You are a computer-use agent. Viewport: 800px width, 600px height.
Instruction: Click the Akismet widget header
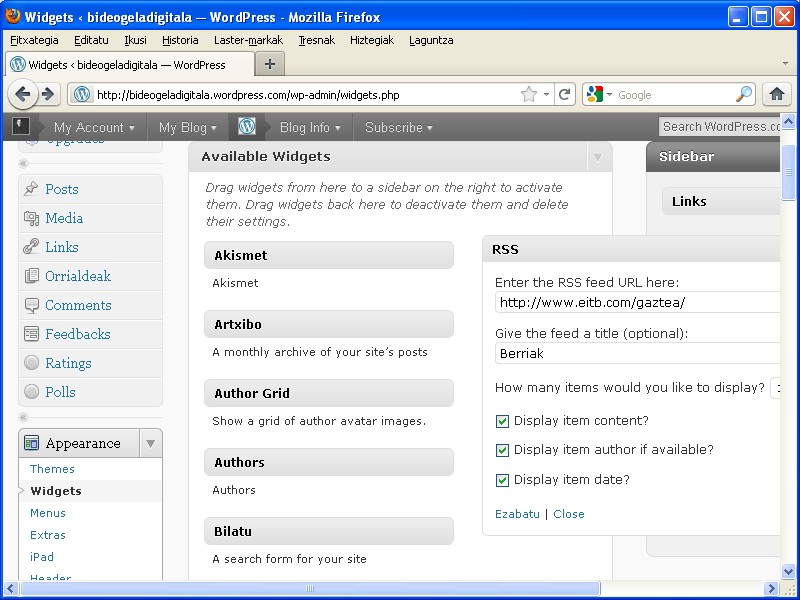329,255
